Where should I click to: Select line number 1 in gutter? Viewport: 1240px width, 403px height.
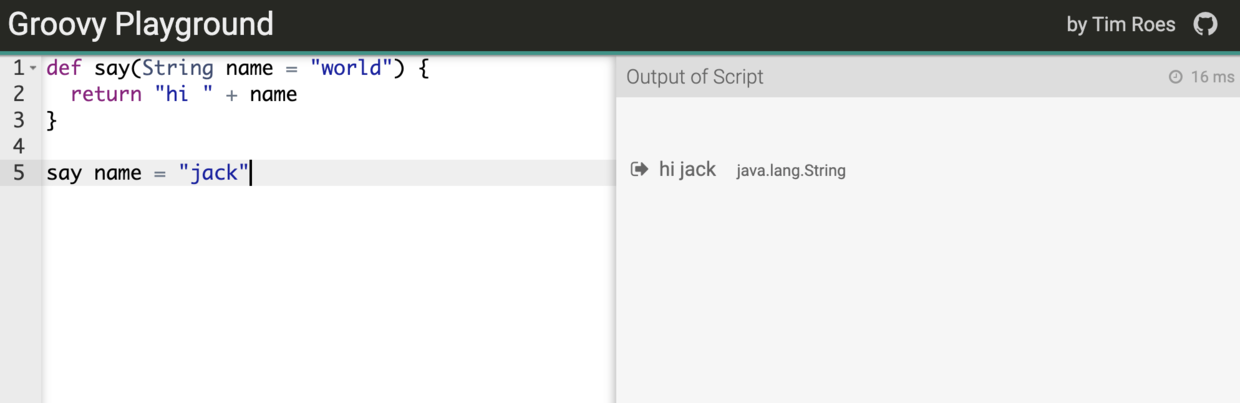[x=18, y=69]
